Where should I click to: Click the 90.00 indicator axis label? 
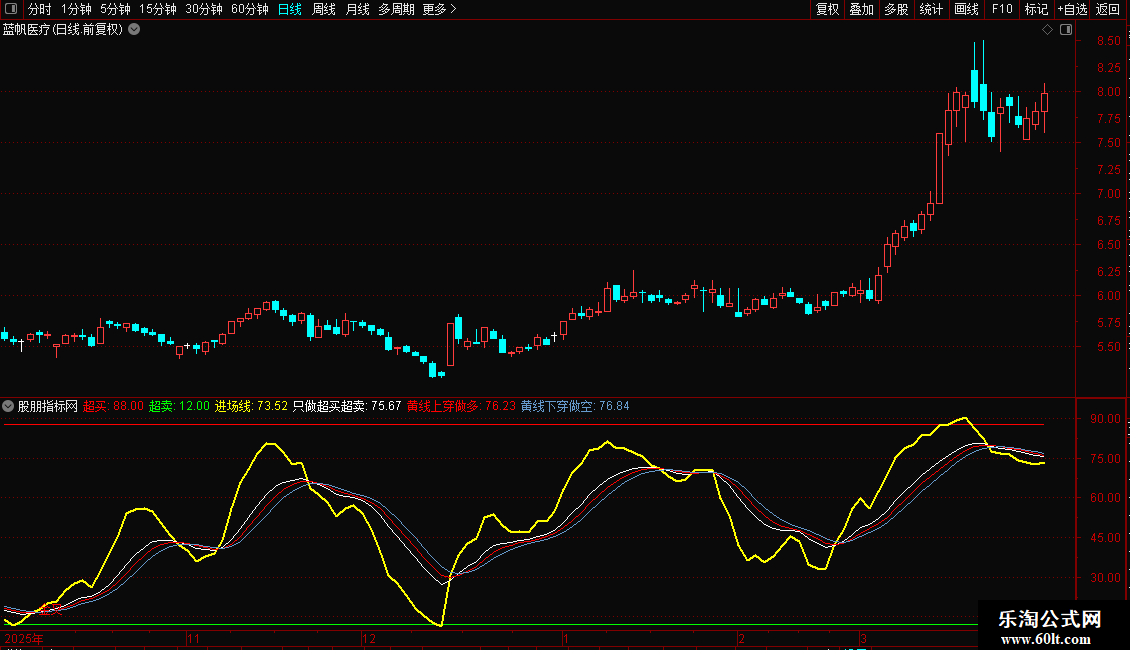coord(1105,419)
